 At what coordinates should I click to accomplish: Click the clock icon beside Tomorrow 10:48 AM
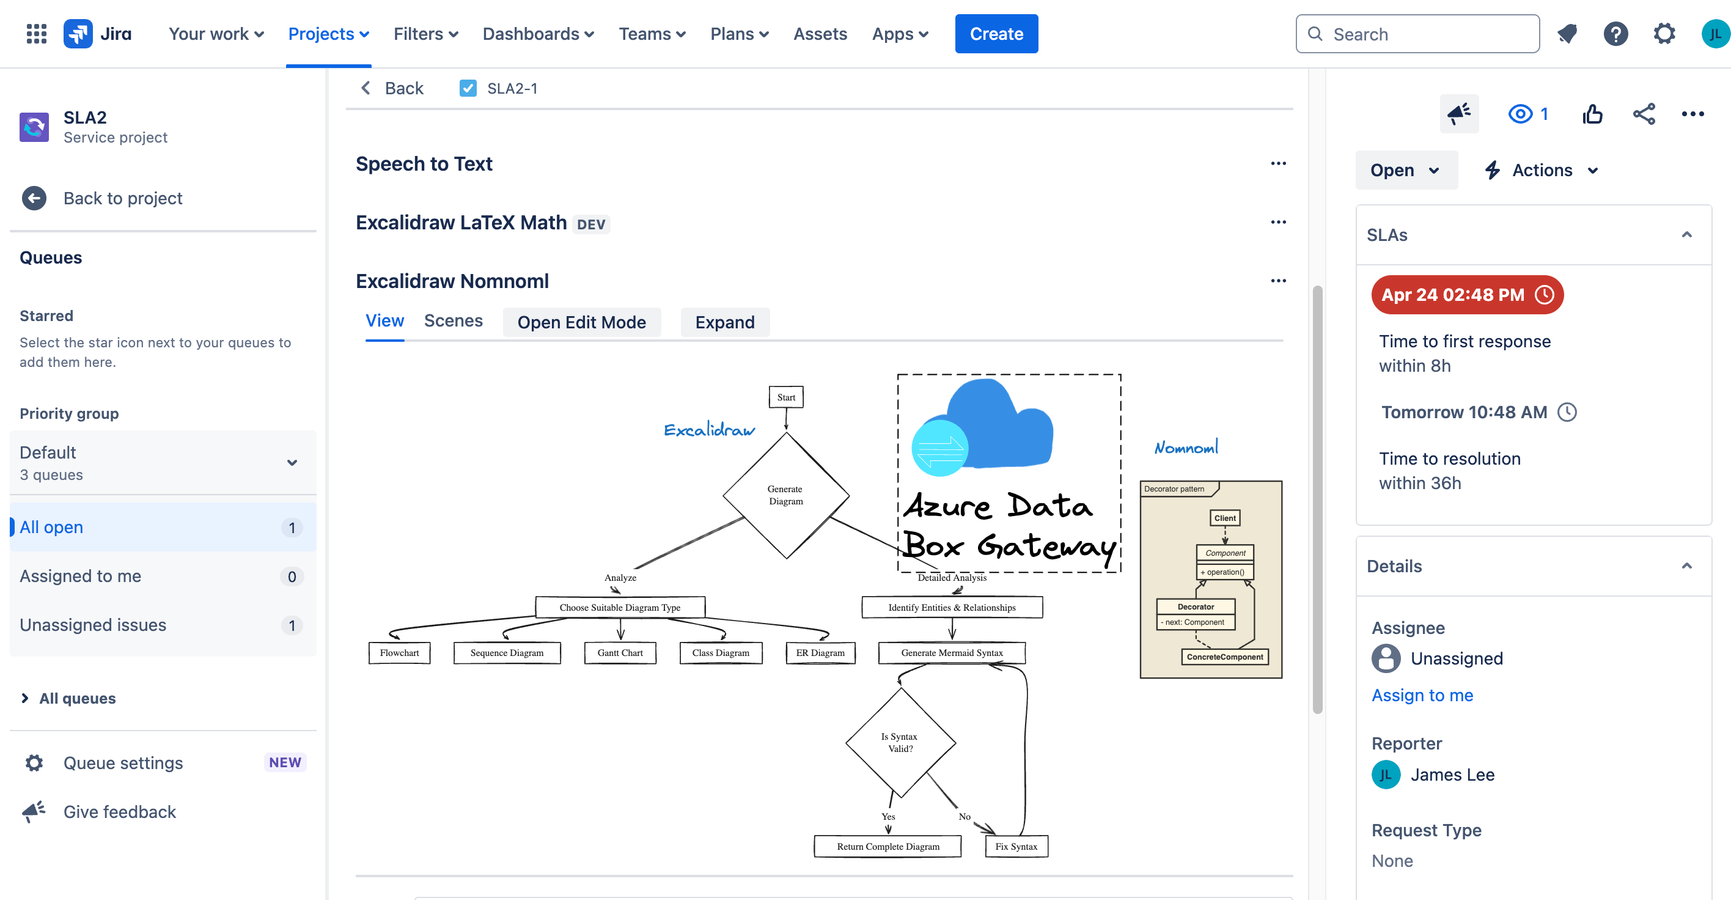point(1567,412)
